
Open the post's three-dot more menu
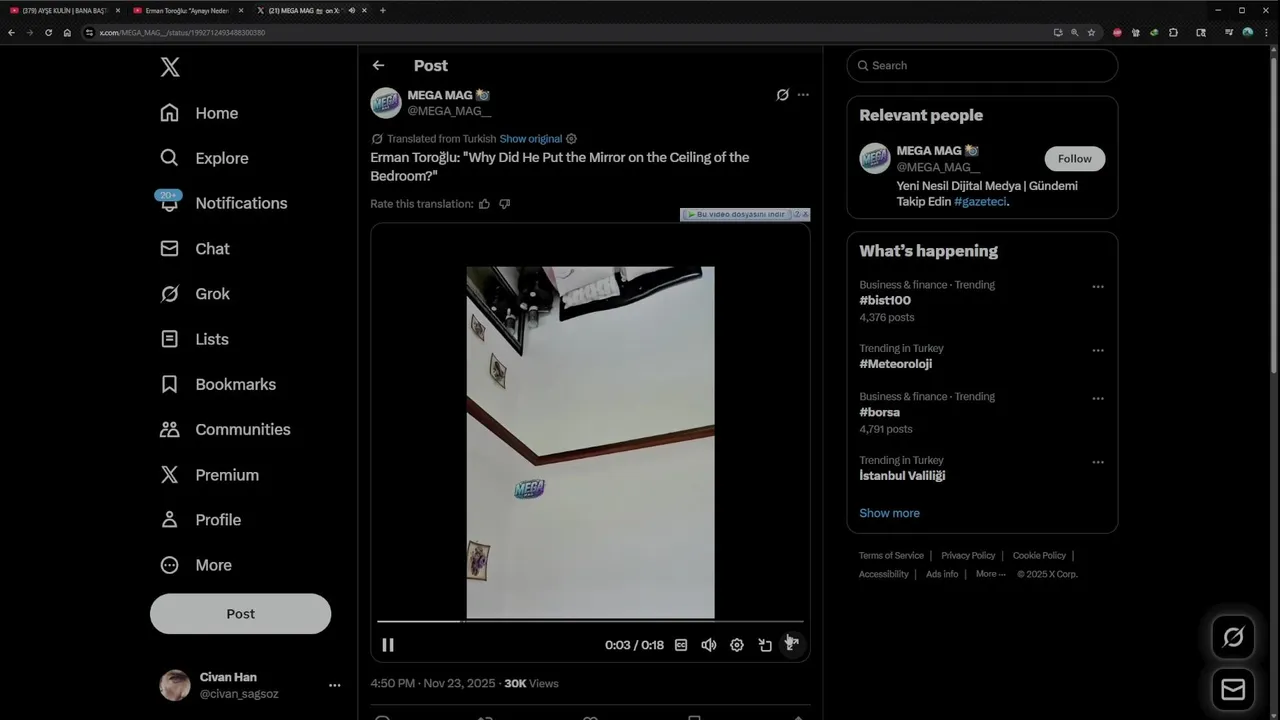point(803,95)
